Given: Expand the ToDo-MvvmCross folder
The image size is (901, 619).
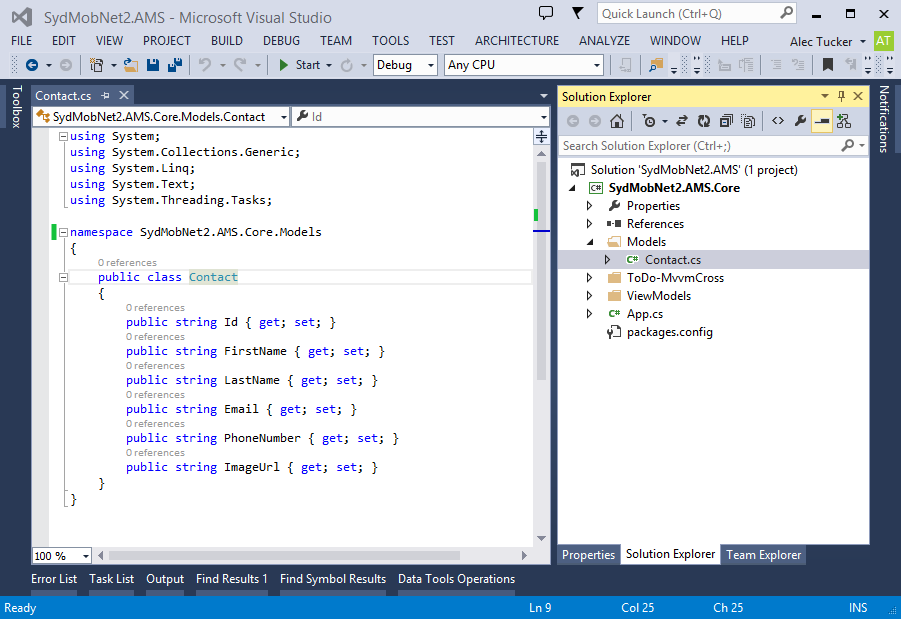Looking at the screenshot, I should pos(589,278).
